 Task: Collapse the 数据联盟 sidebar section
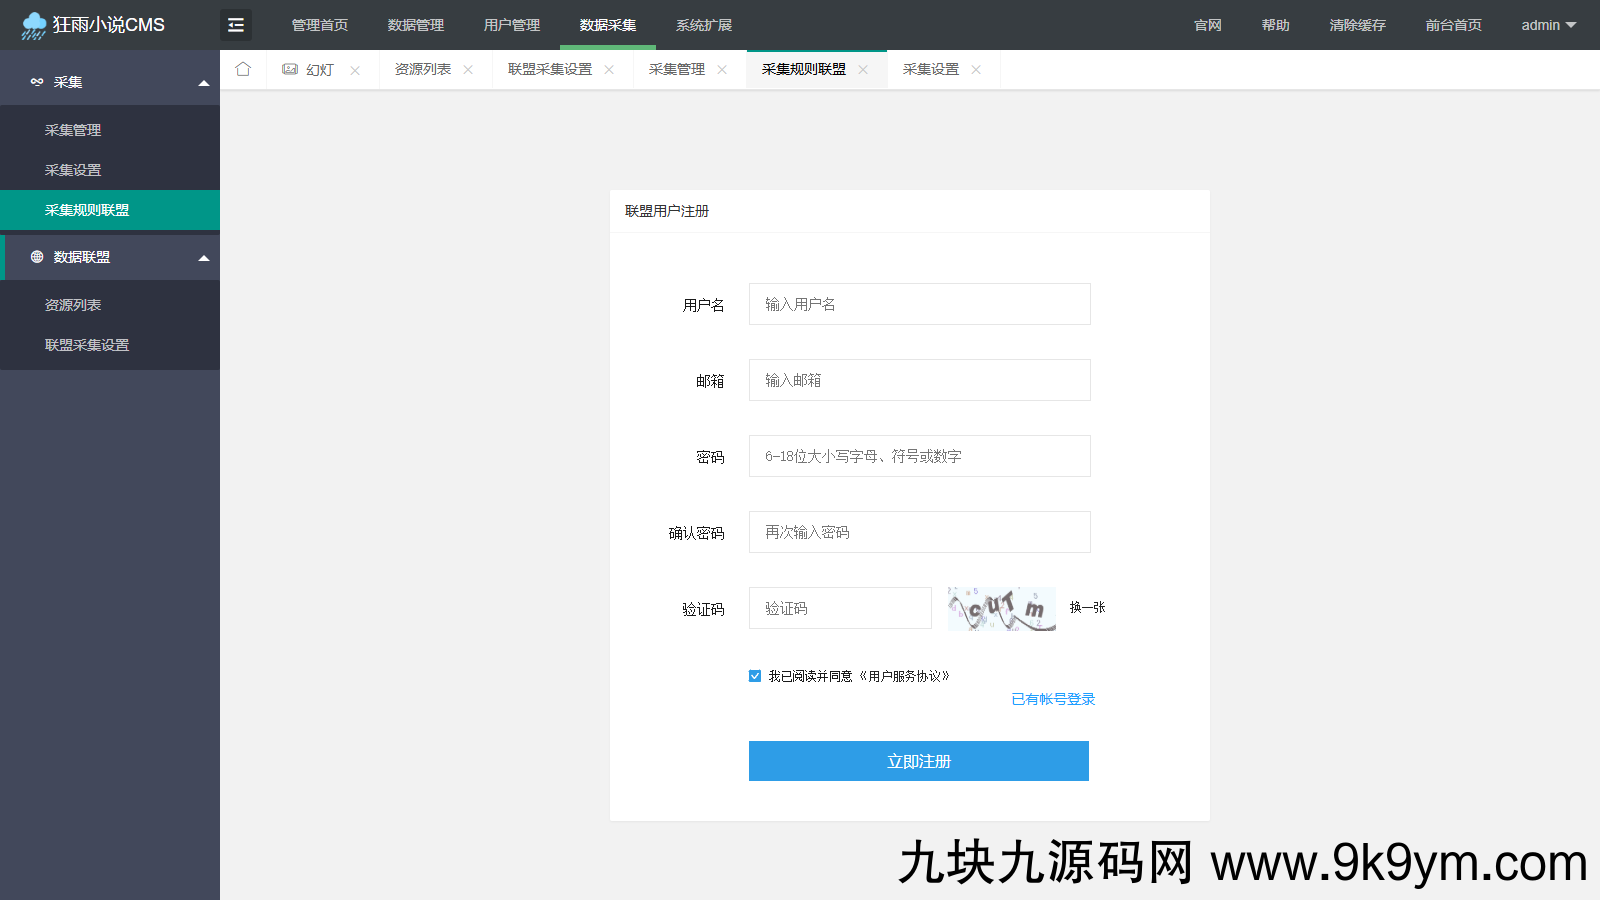pyautogui.click(x=204, y=258)
